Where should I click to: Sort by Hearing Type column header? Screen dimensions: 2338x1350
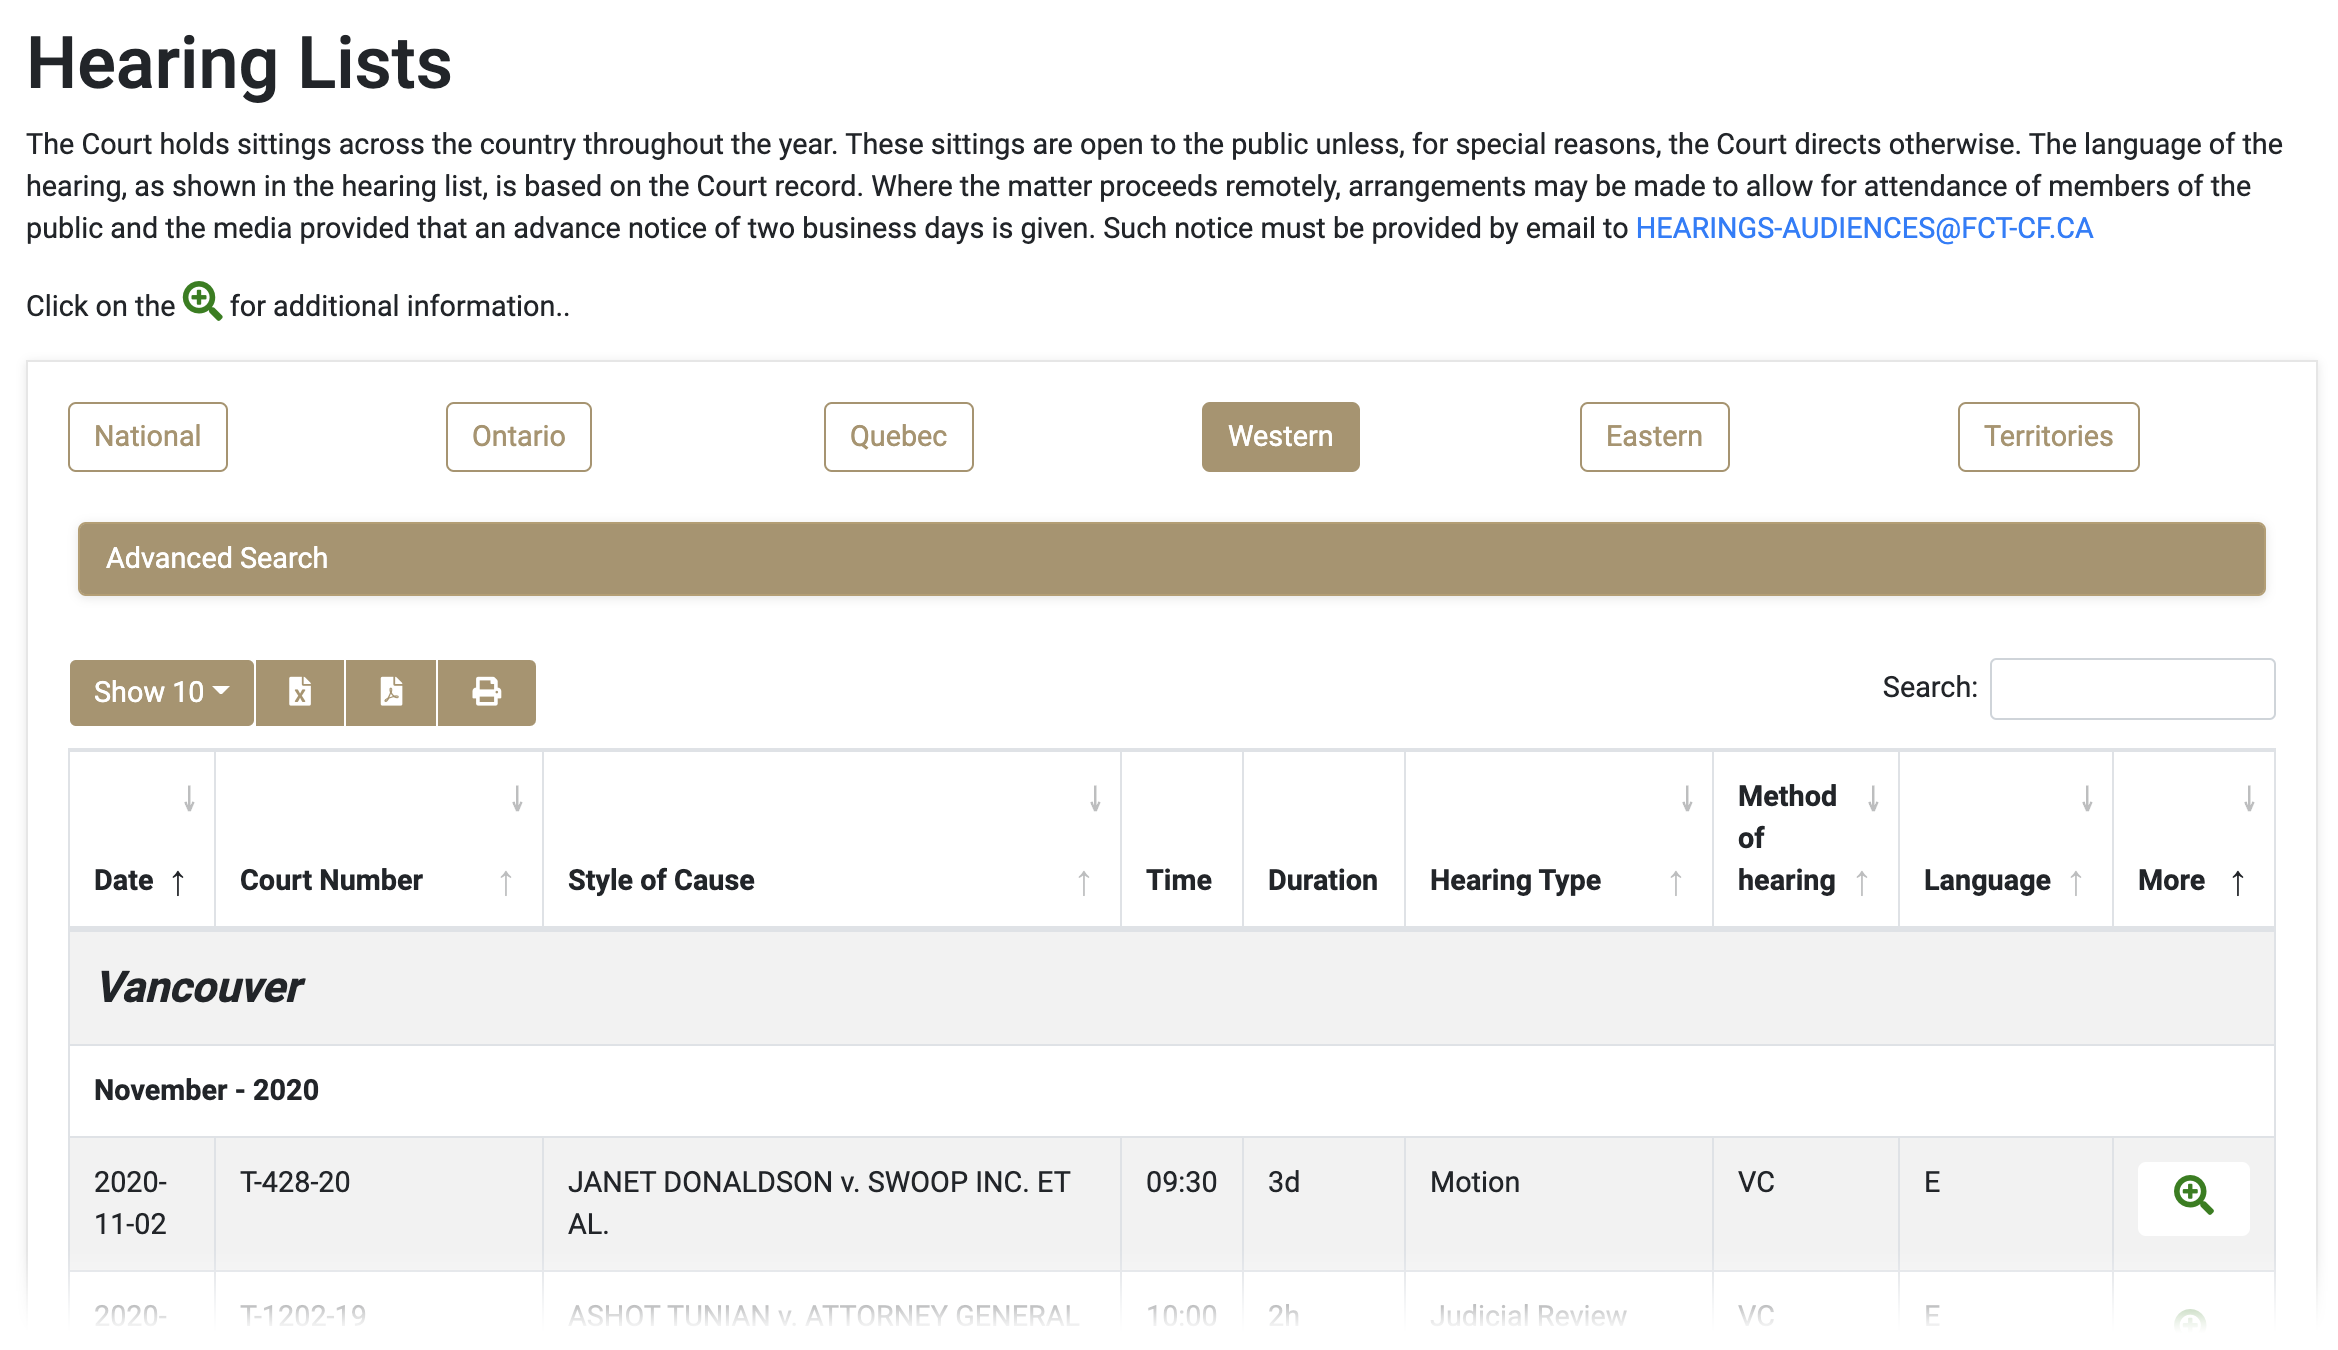pos(1514,880)
